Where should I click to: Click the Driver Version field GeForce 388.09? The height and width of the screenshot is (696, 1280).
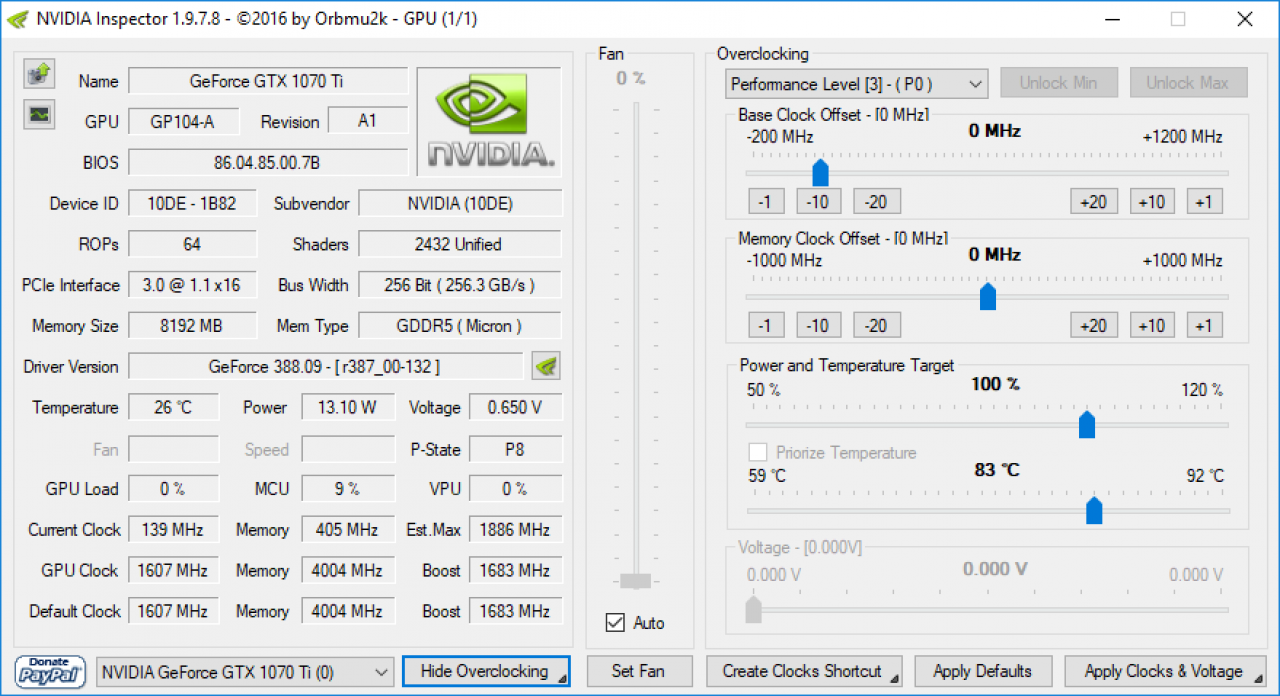click(325, 366)
